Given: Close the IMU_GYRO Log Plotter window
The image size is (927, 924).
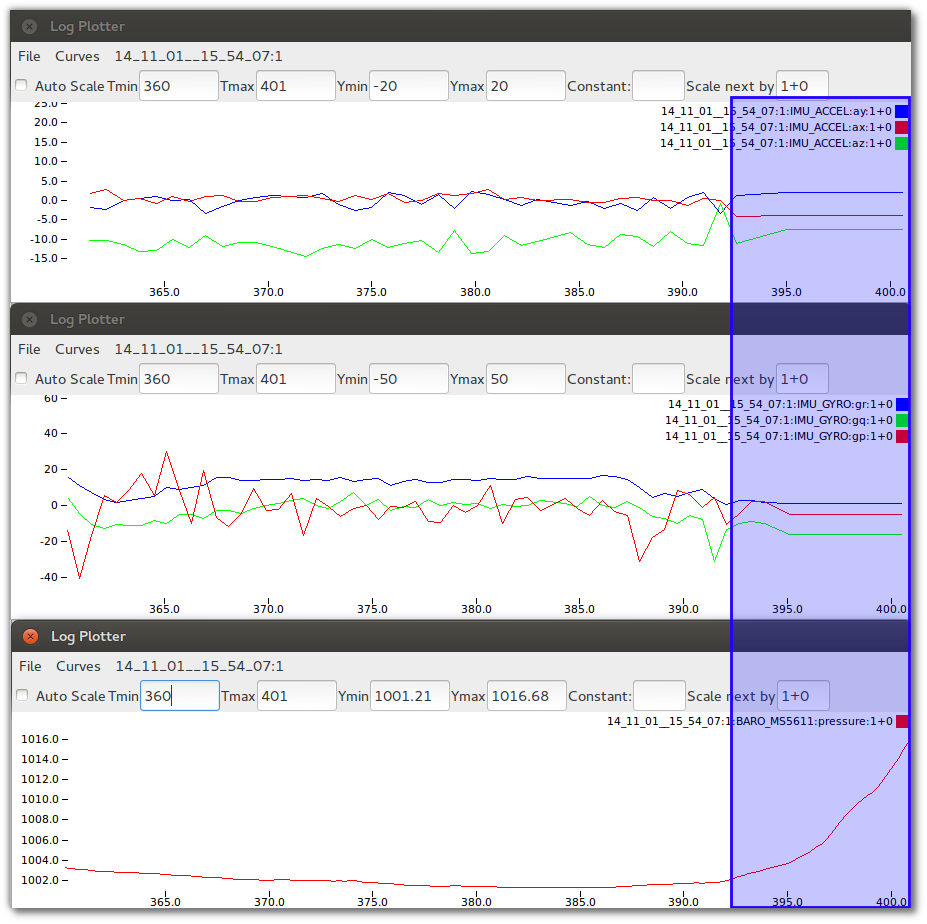Looking at the screenshot, I should click(x=29, y=319).
